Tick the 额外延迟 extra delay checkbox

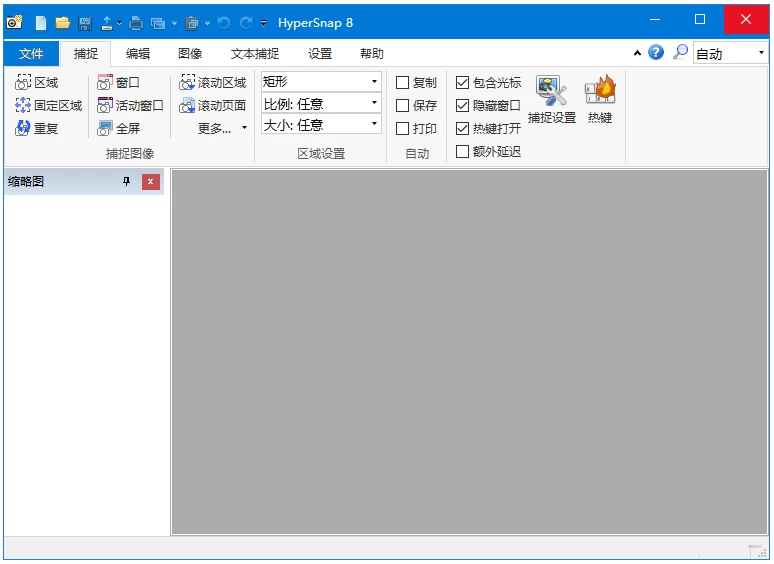click(463, 152)
